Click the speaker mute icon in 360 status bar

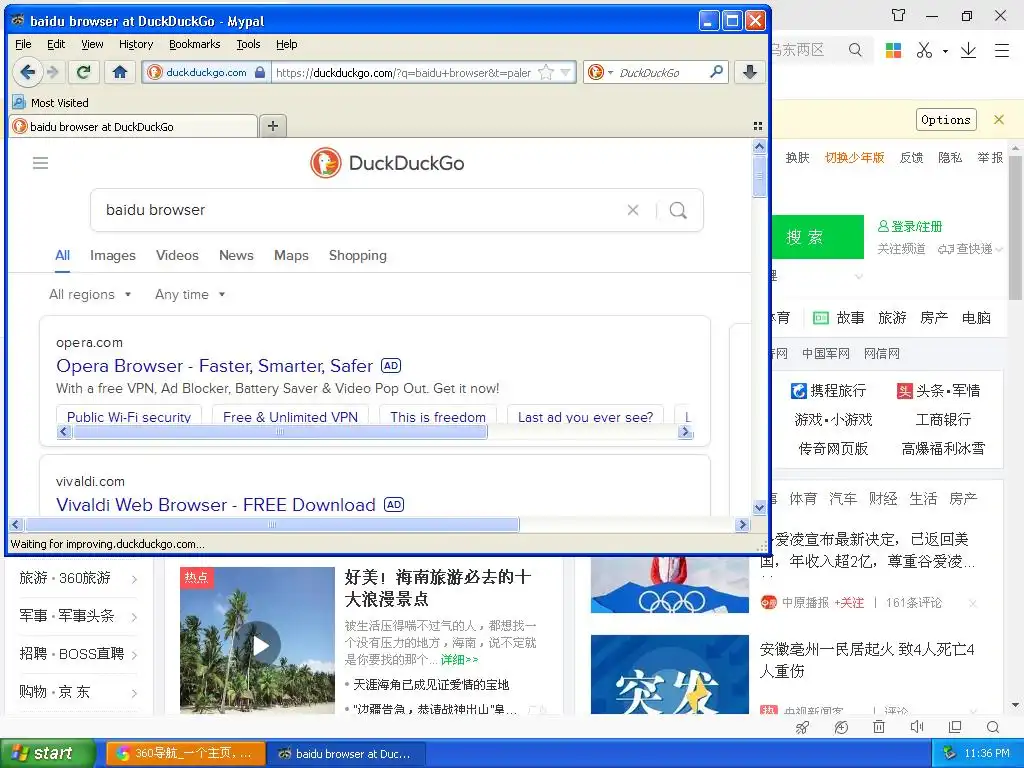pyautogui.click(x=917, y=727)
